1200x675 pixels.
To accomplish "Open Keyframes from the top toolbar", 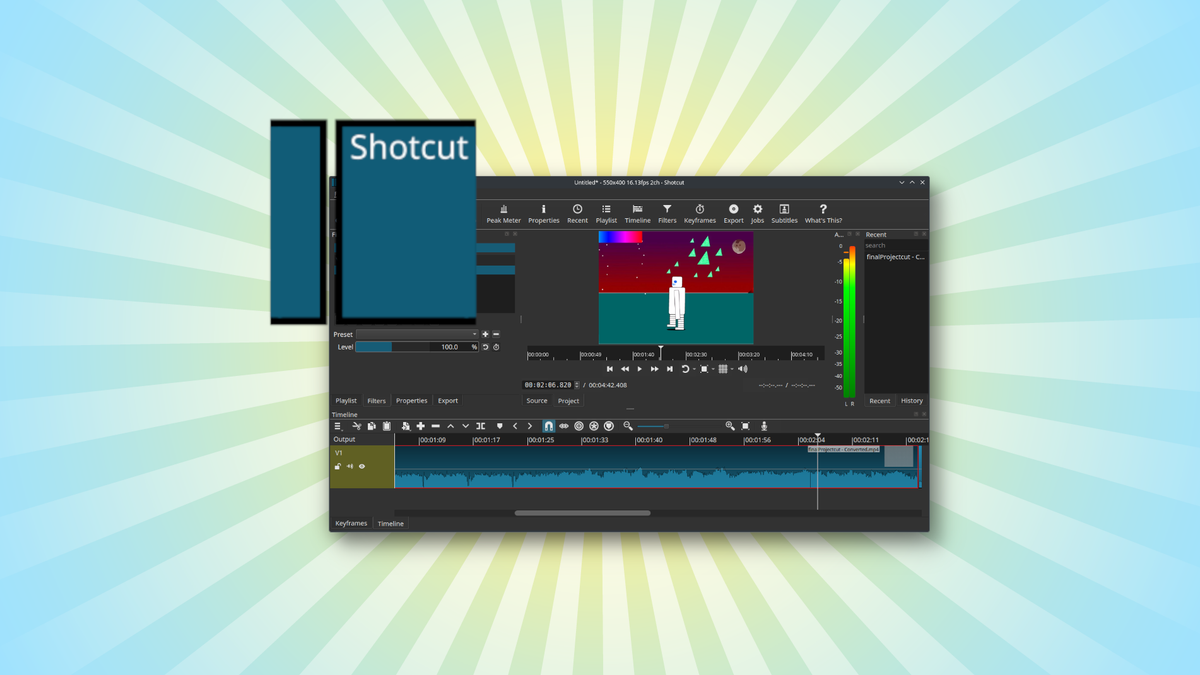I will tap(700, 214).
